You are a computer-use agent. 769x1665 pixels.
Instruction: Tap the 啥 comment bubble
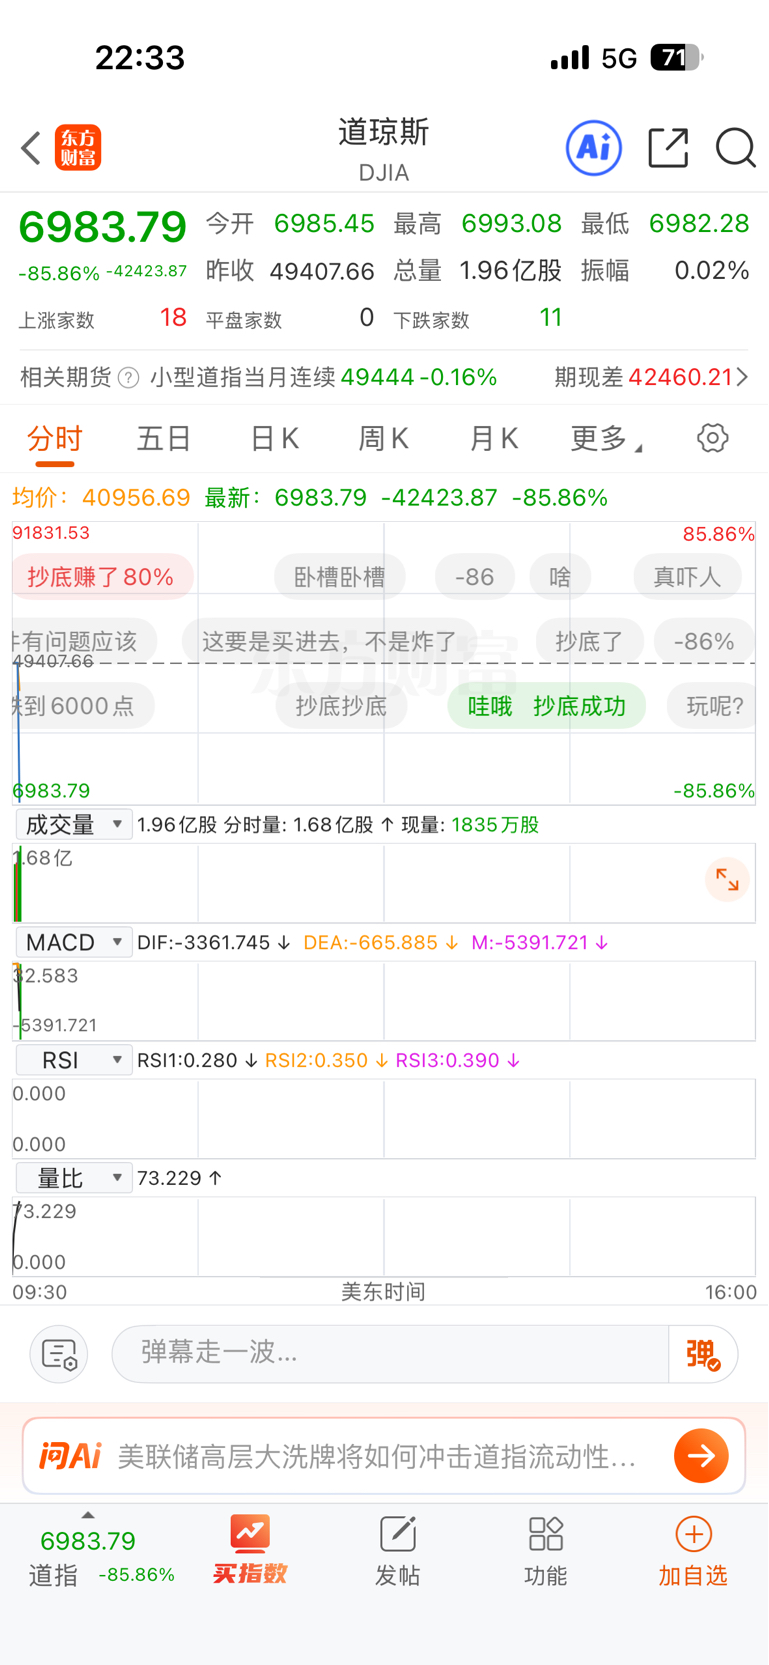[x=560, y=577]
